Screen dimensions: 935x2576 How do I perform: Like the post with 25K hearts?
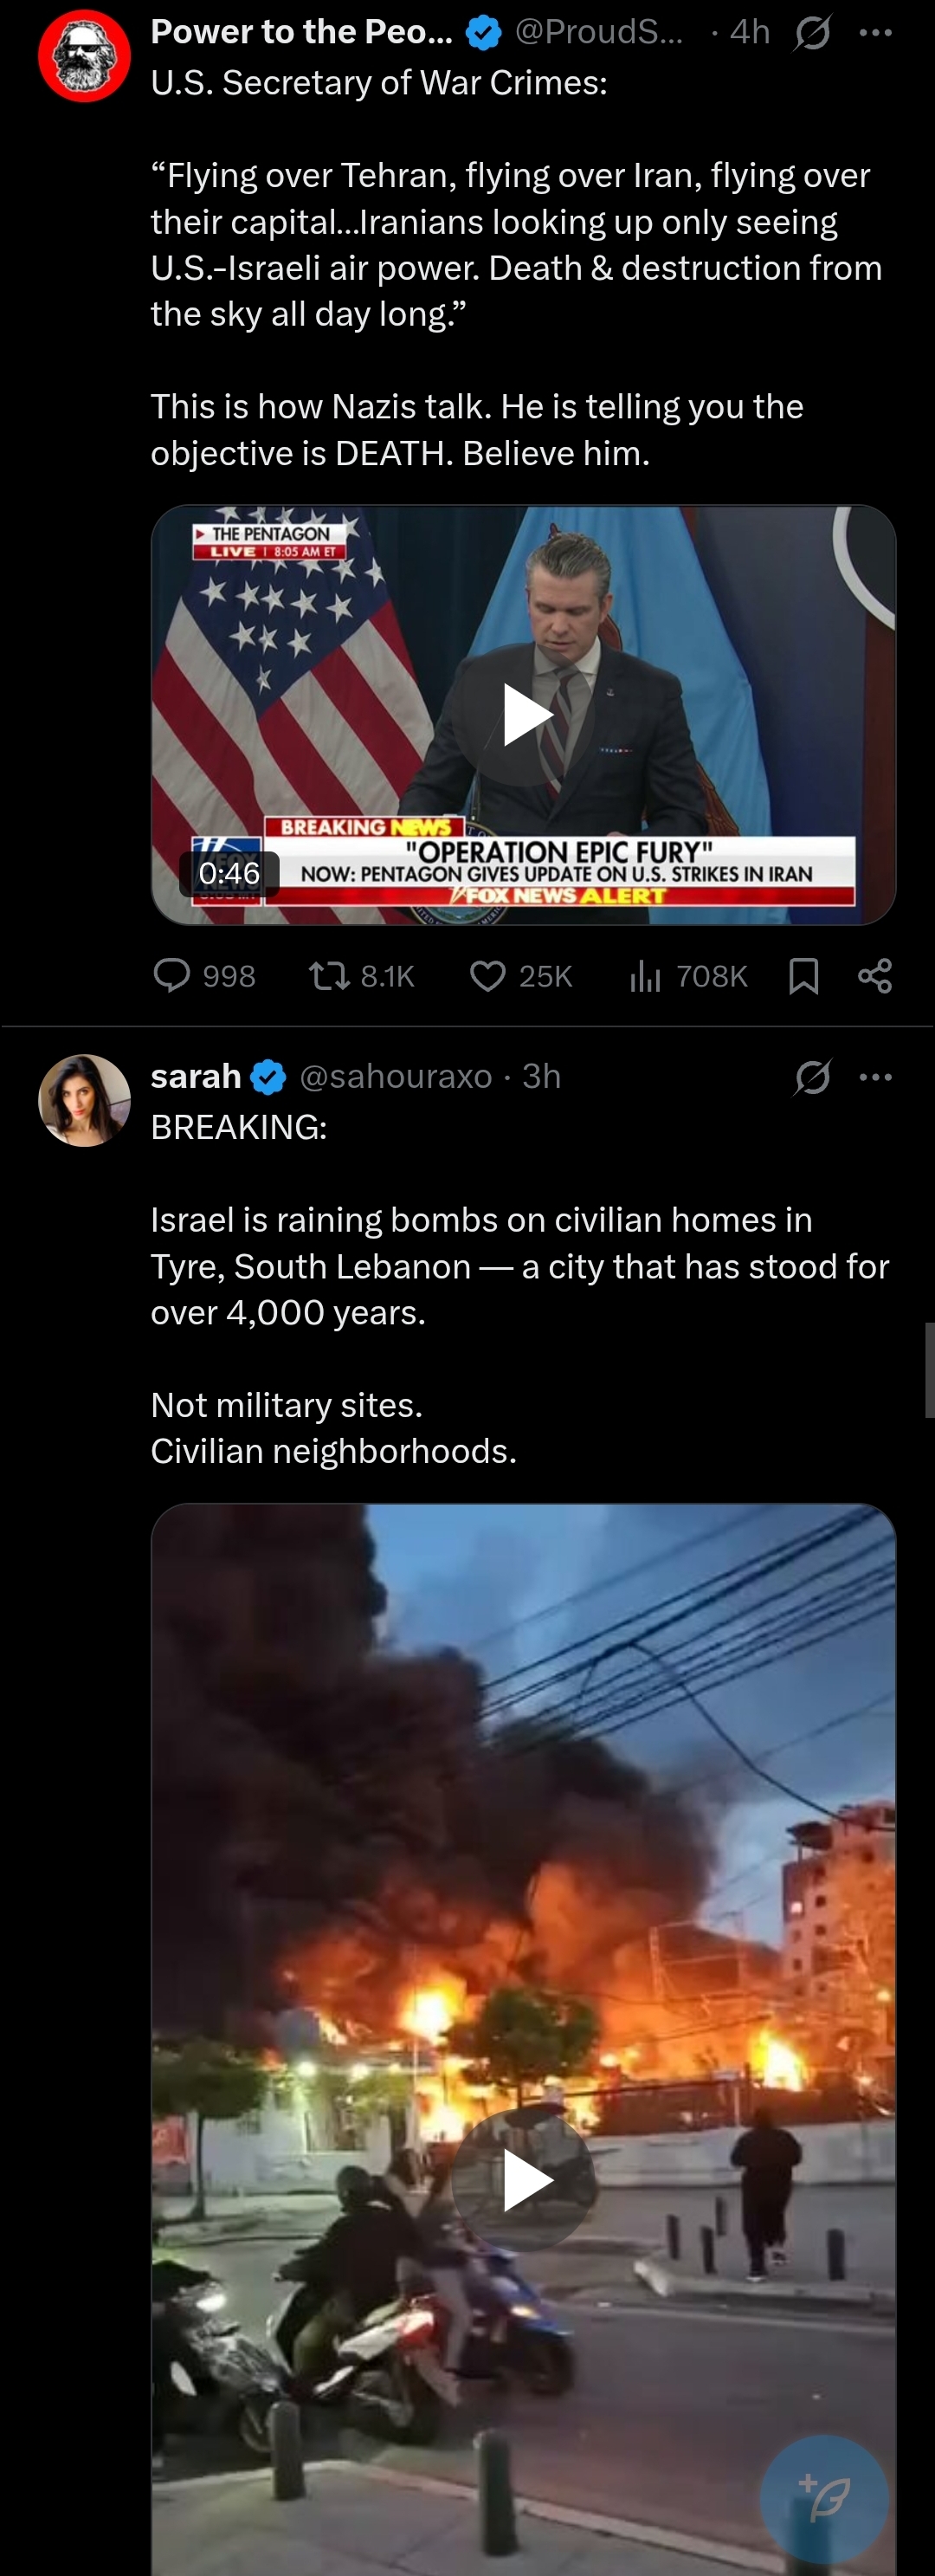tap(487, 975)
